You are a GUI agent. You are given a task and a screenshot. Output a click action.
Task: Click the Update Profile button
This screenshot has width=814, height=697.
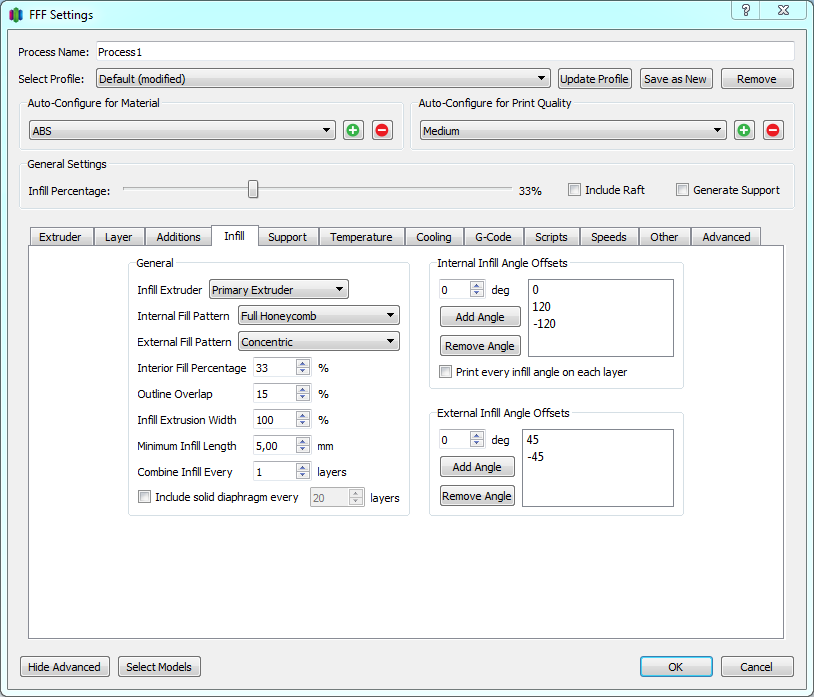(594, 79)
